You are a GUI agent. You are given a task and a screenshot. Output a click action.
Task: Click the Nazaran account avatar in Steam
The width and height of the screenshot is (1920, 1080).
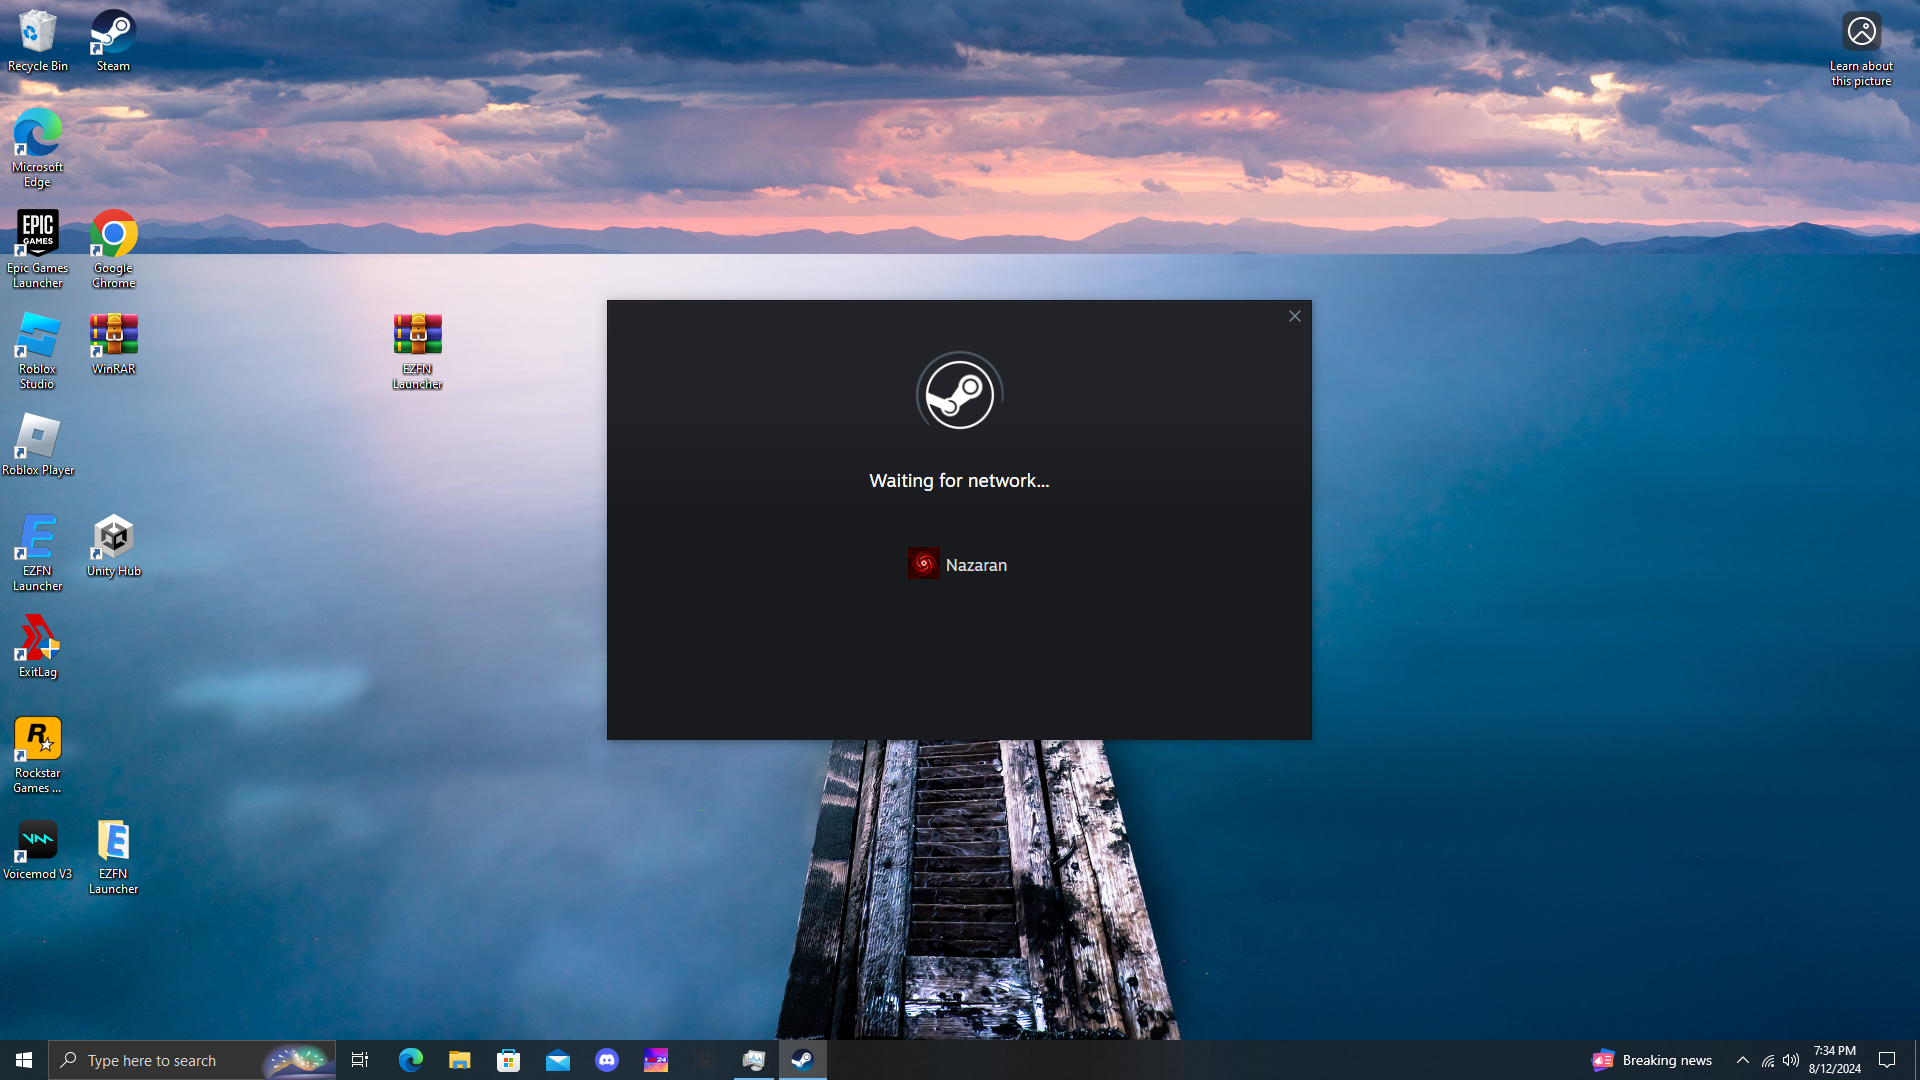923,564
